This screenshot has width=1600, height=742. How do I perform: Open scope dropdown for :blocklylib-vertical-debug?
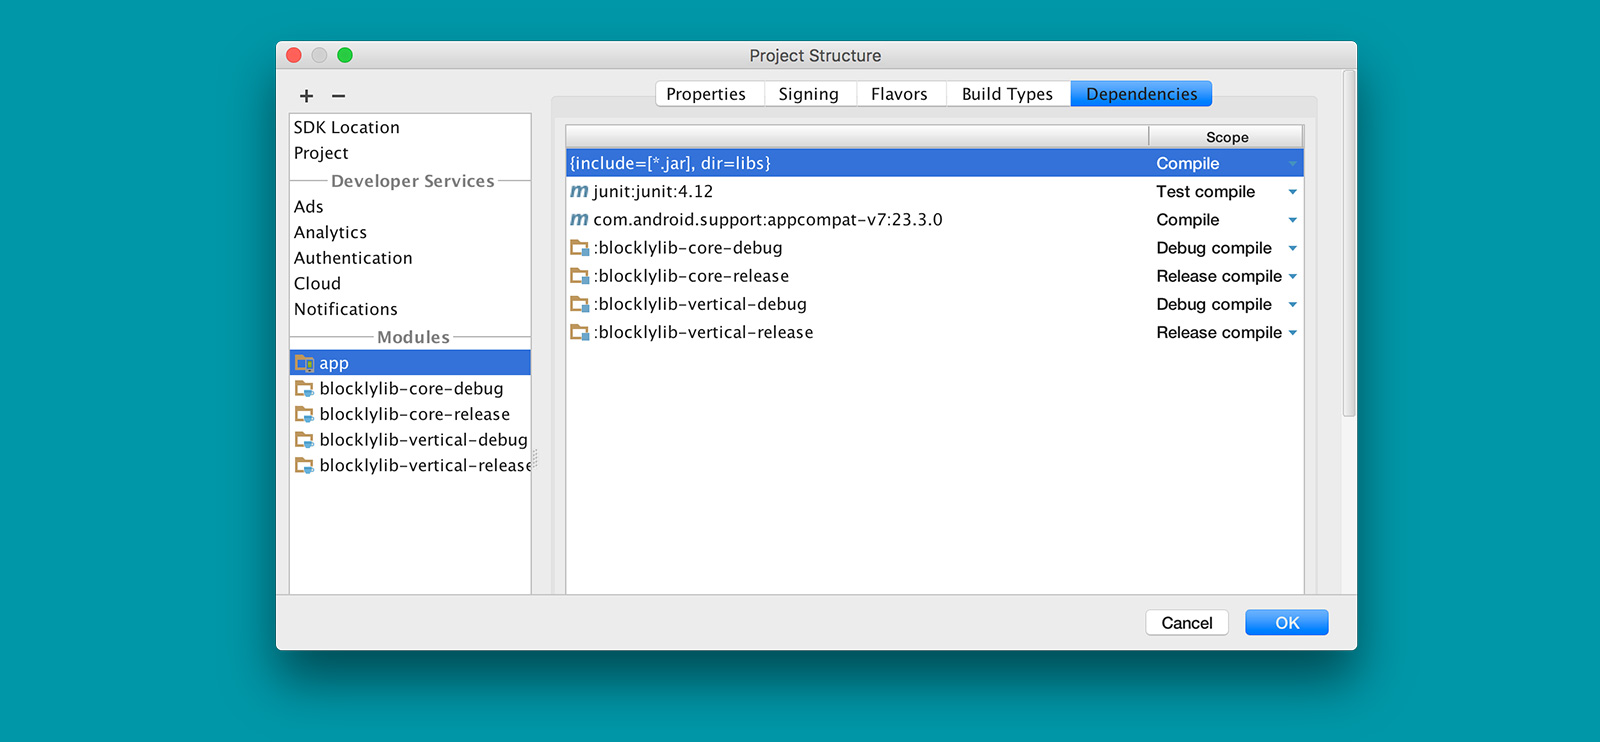click(x=1292, y=304)
